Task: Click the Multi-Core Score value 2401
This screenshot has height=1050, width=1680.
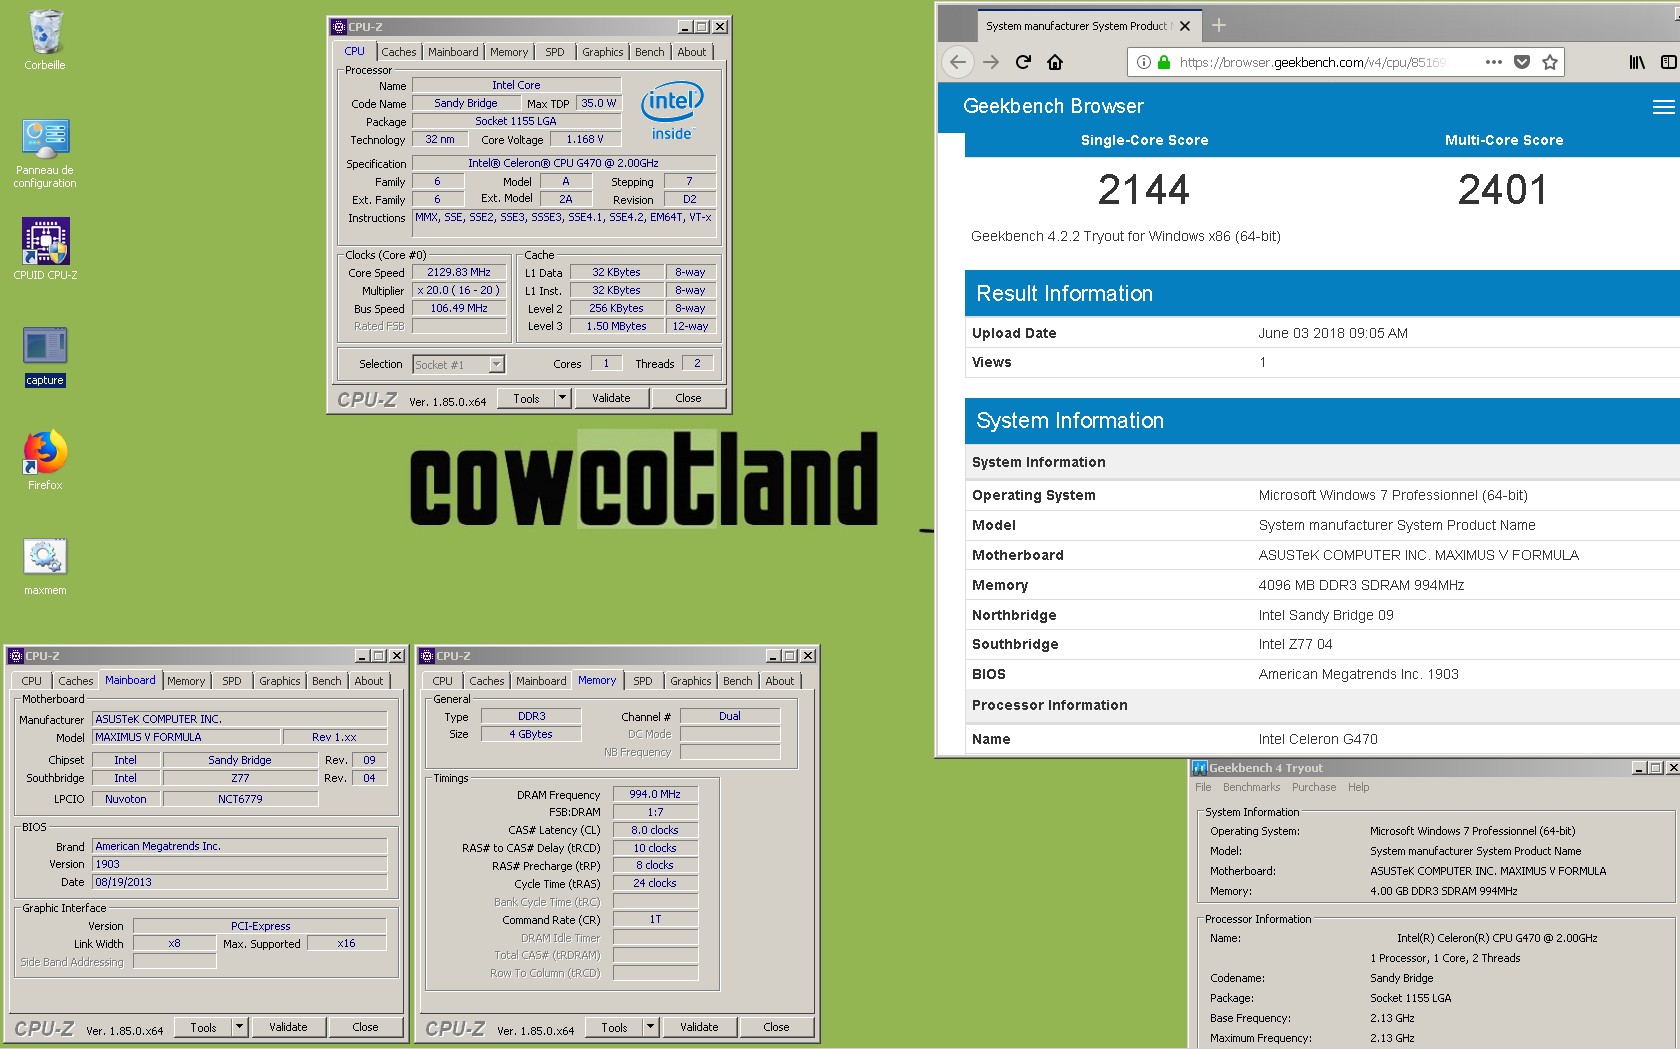Action: [x=1503, y=189]
